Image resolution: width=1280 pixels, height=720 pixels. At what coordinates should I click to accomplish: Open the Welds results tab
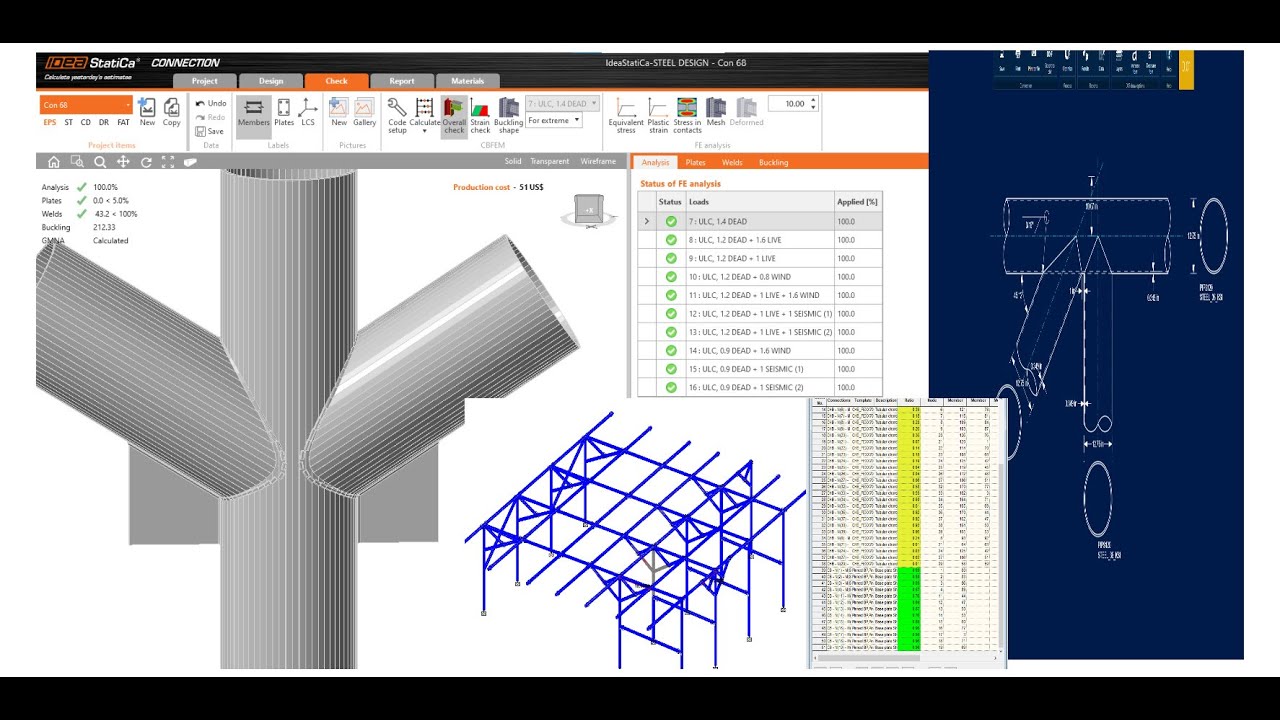click(x=732, y=162)
